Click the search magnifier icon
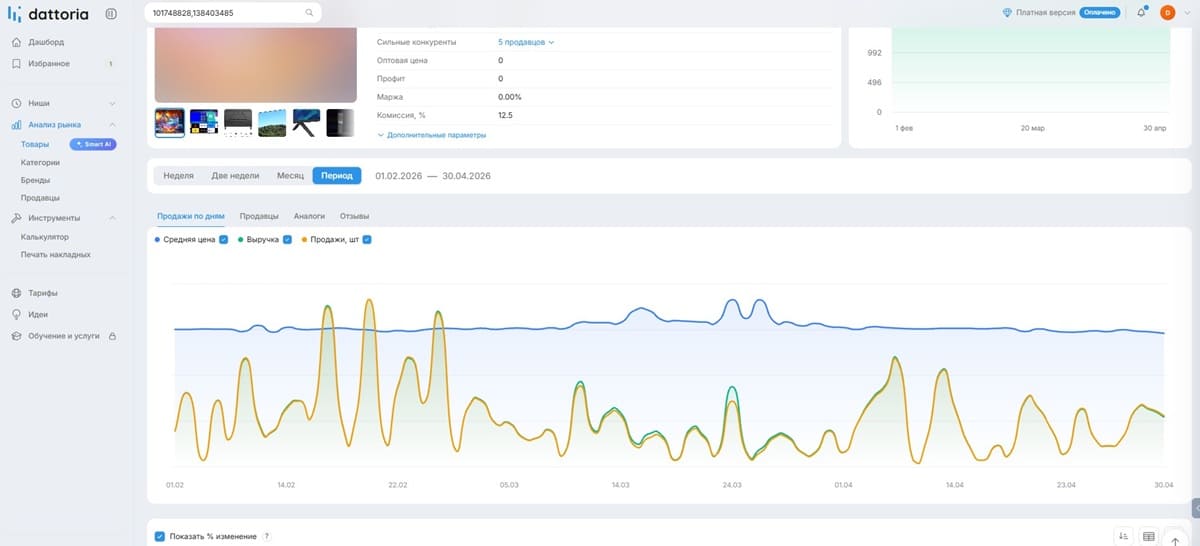This screenshot has width=1200, height=546. (x=309, y=13)
